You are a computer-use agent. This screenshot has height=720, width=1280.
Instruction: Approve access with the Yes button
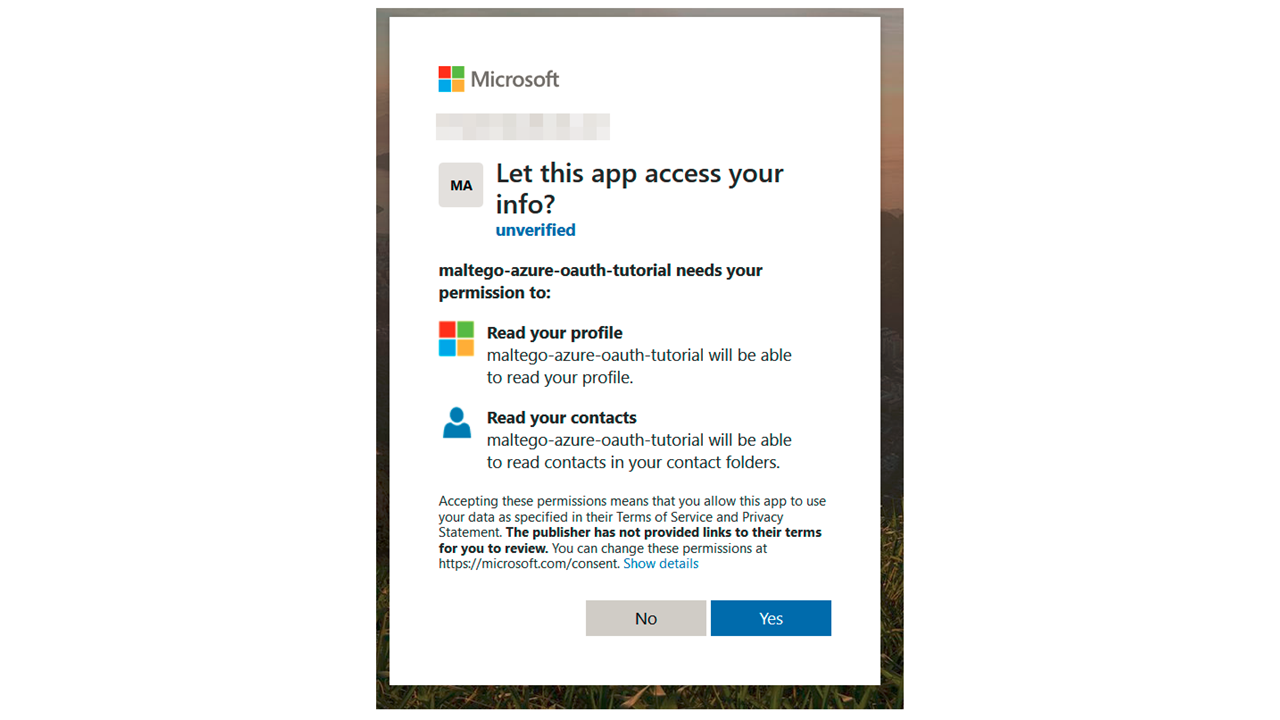click(771, 618)
